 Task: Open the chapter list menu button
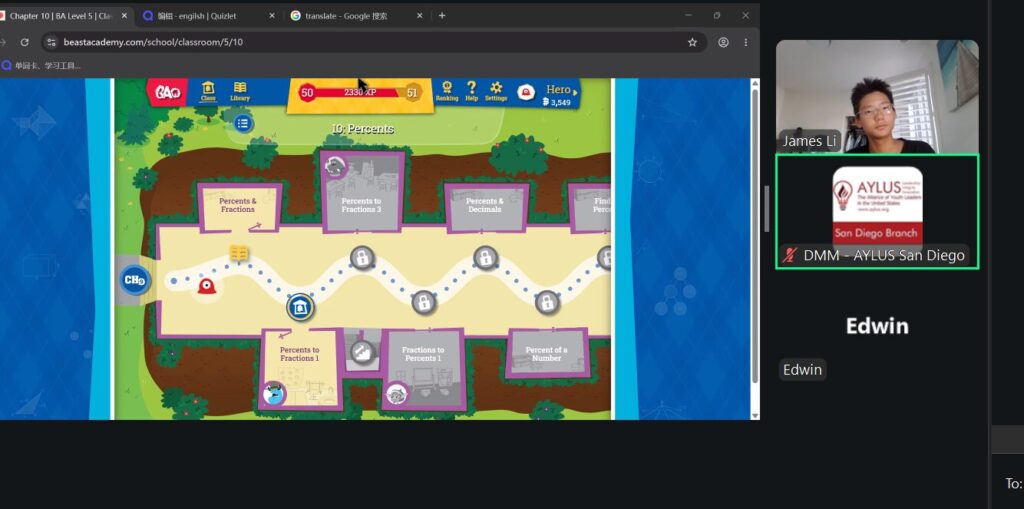243,123
